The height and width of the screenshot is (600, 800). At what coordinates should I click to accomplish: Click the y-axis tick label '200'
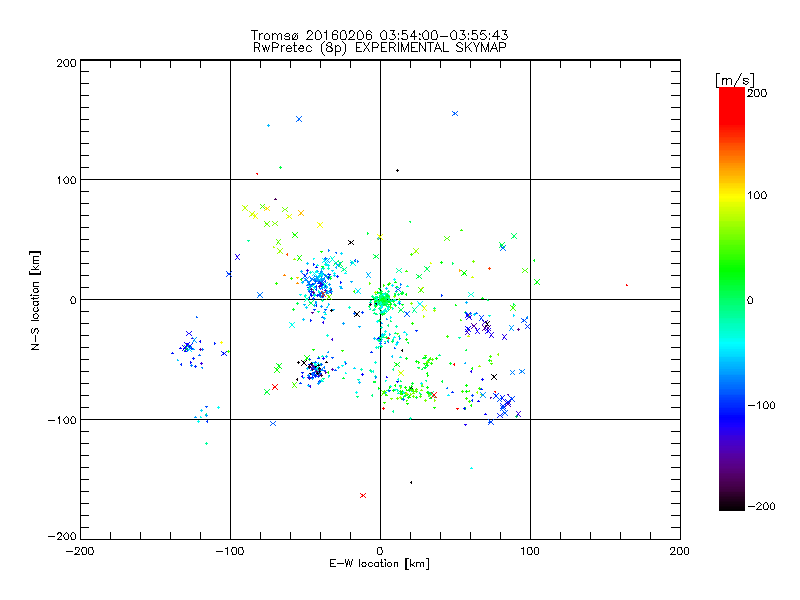tap(66, 63)
